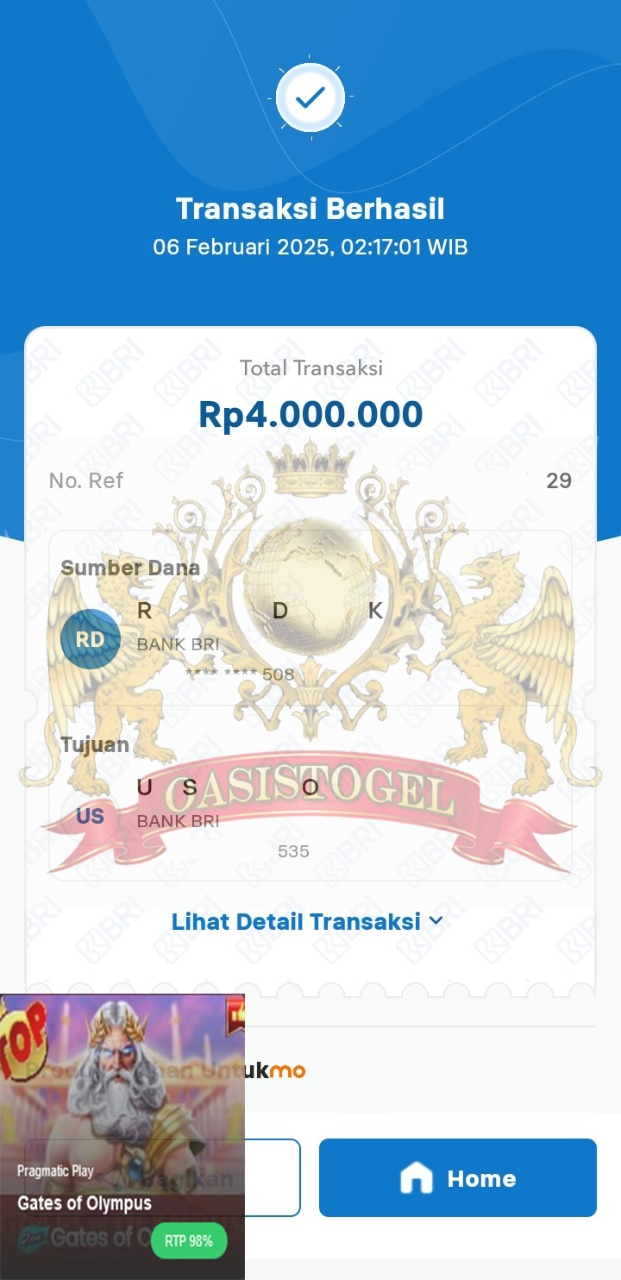Tap the house icon on the Home button
Viewport: 621px width, 1280px height.
pos(416,1178)
